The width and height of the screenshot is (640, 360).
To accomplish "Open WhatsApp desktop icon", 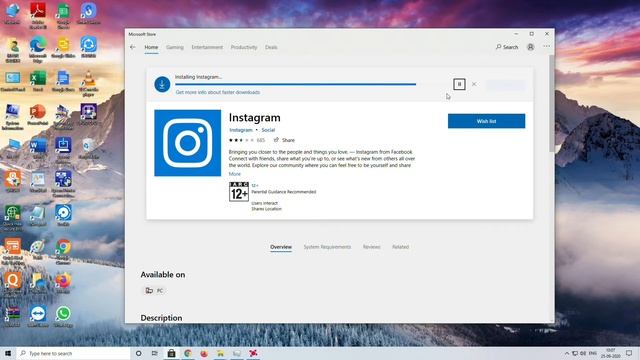I will (63, 317).
